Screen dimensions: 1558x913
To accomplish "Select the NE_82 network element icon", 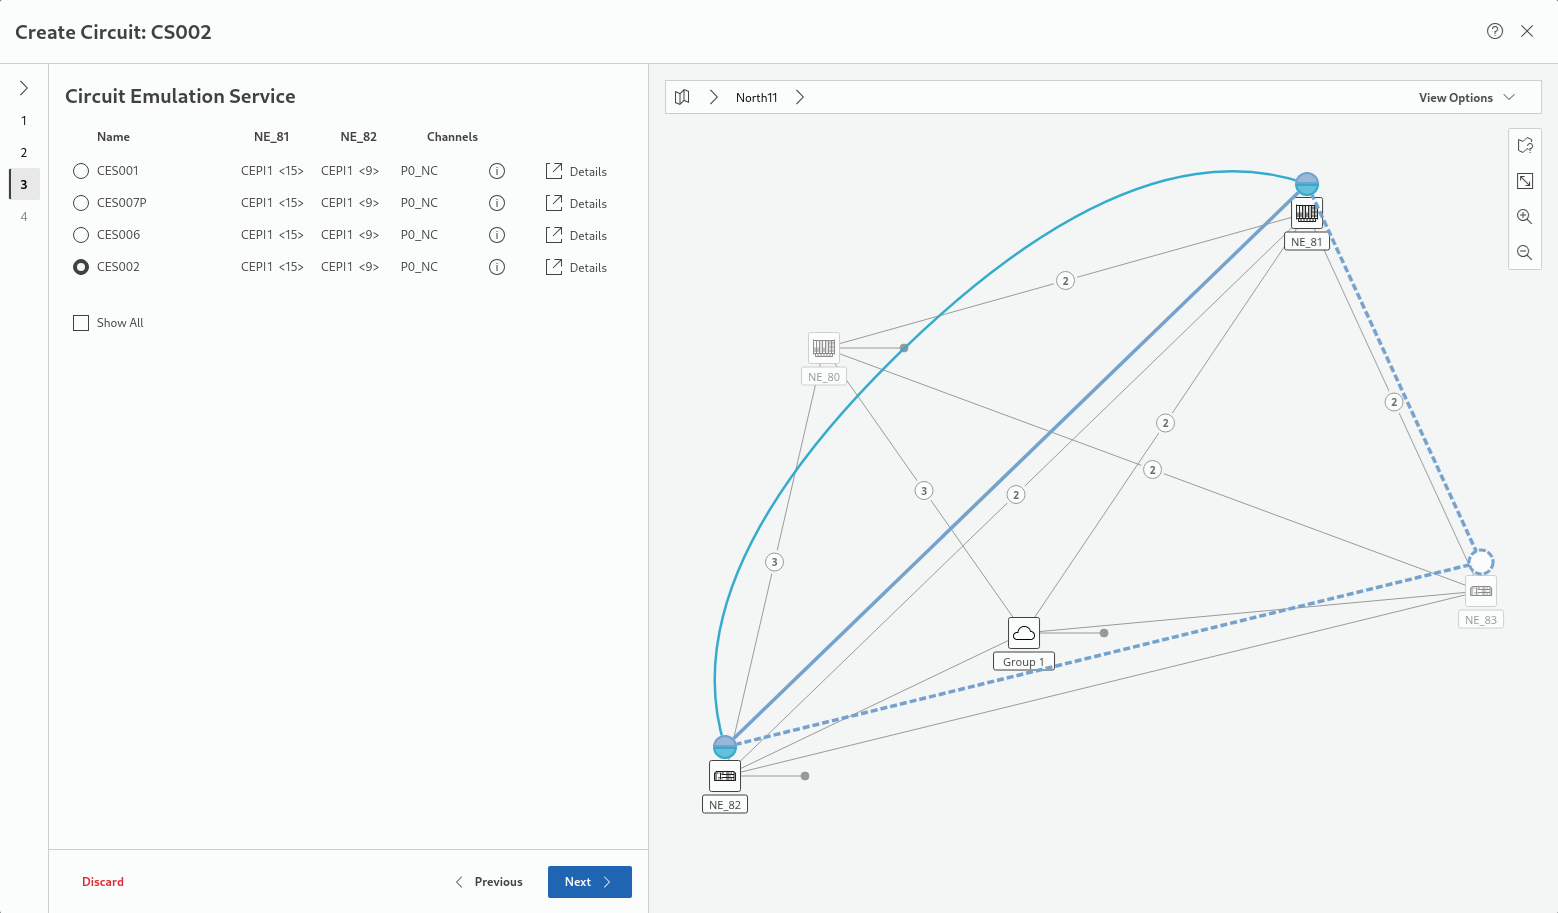I will tap(725, 776).
